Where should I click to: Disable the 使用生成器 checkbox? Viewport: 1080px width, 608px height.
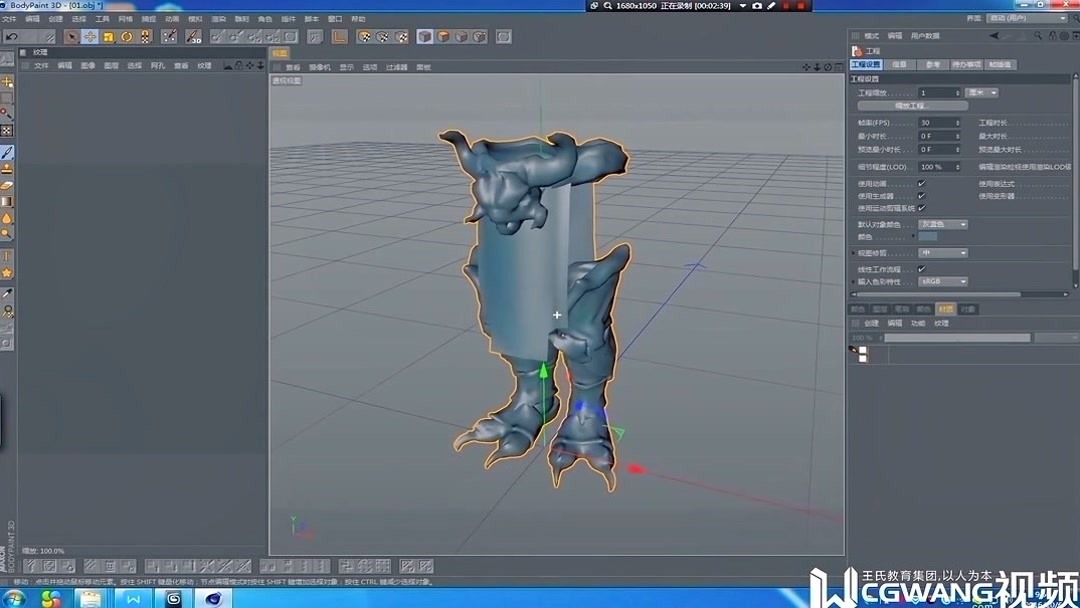click(x=921, y=195)
